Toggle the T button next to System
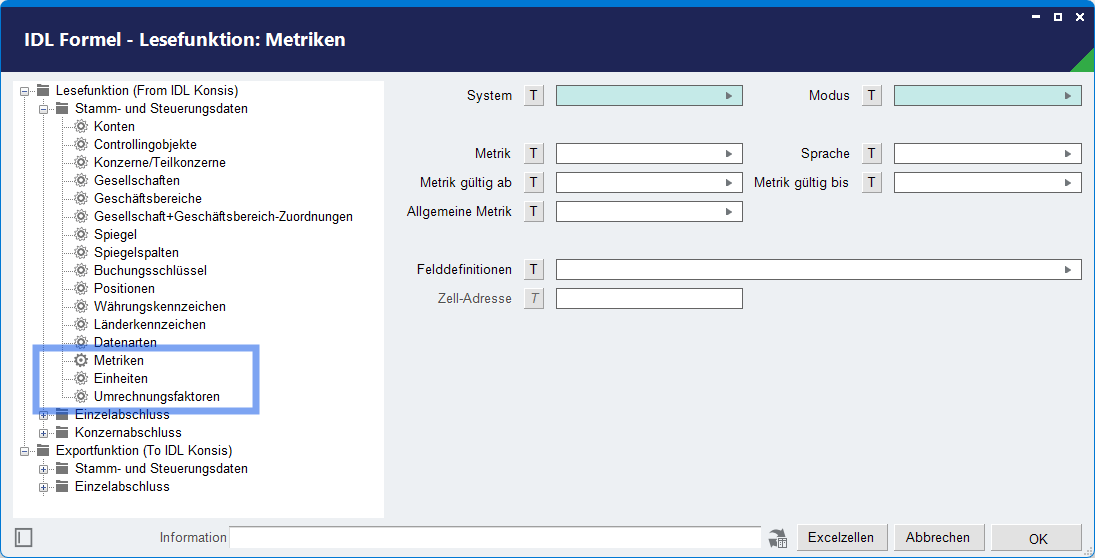 pyautogui.click(x=534, y=96)
